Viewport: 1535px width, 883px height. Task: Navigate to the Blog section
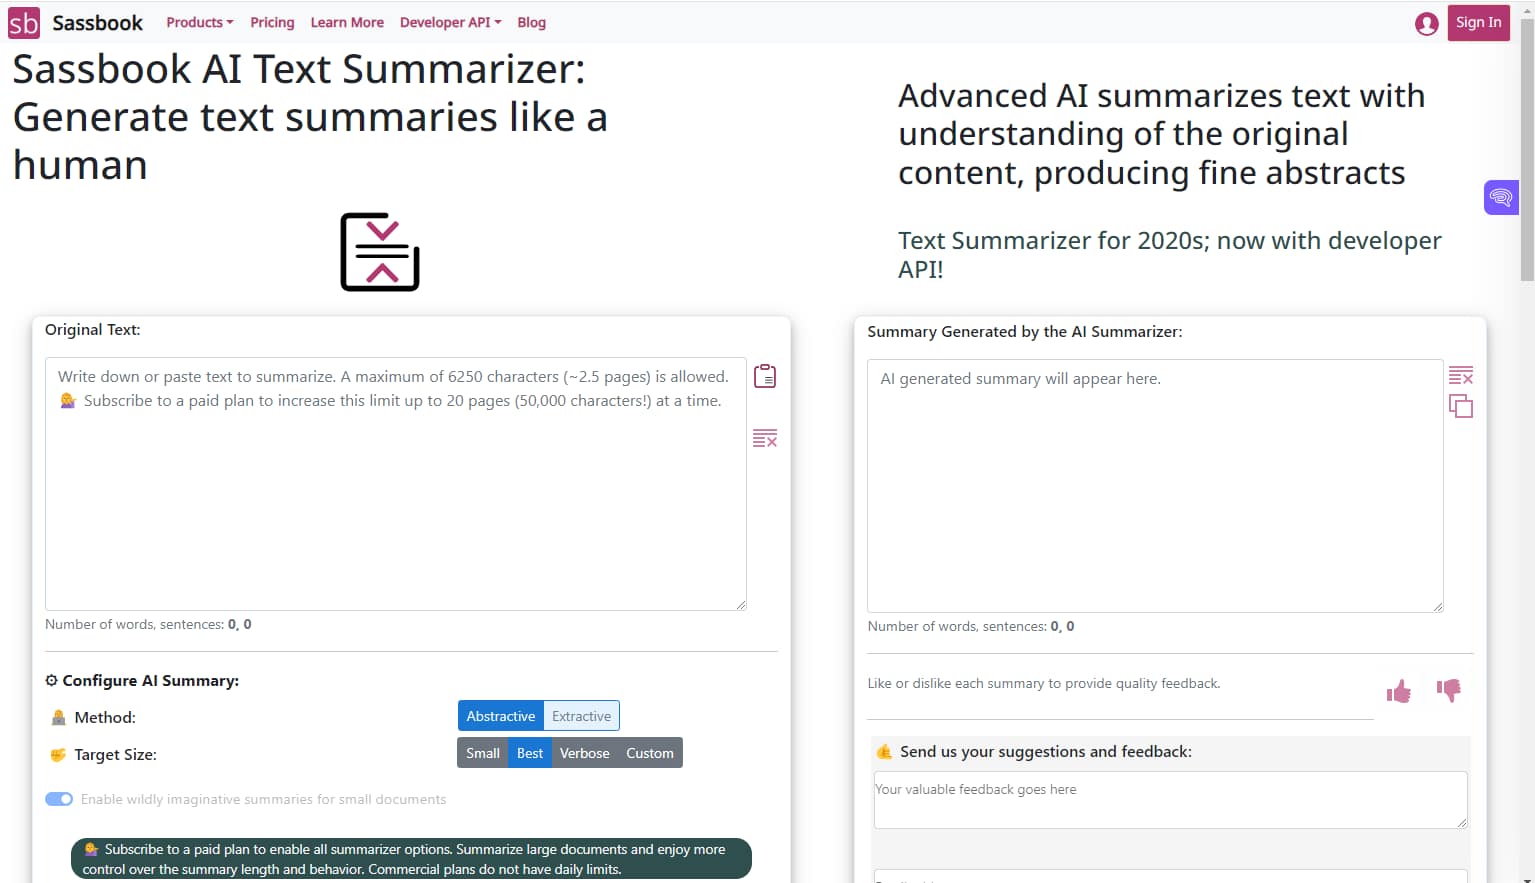click(531, 22)
